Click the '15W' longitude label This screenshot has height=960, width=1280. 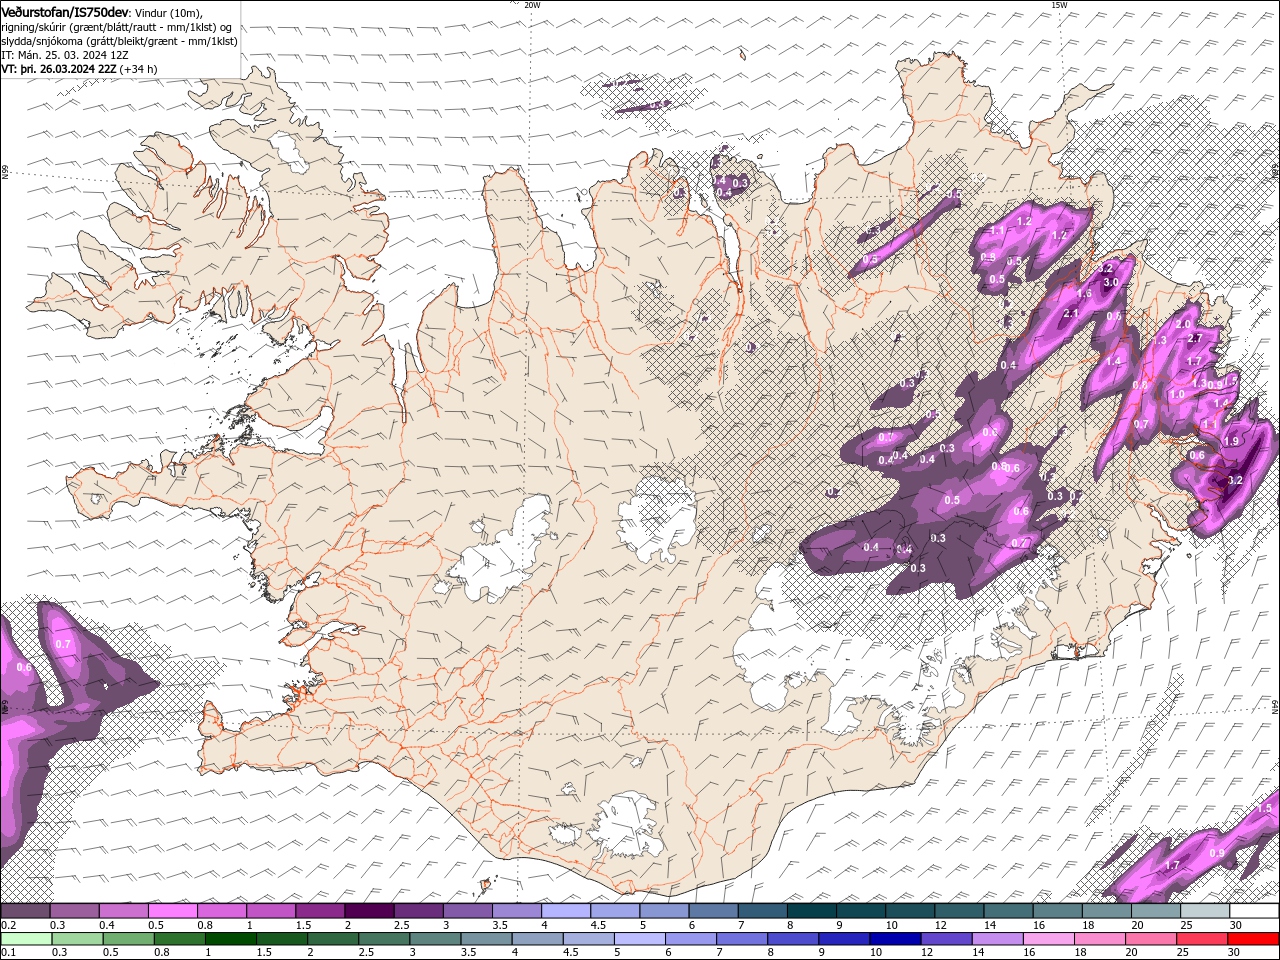[x=1059, y=5]
